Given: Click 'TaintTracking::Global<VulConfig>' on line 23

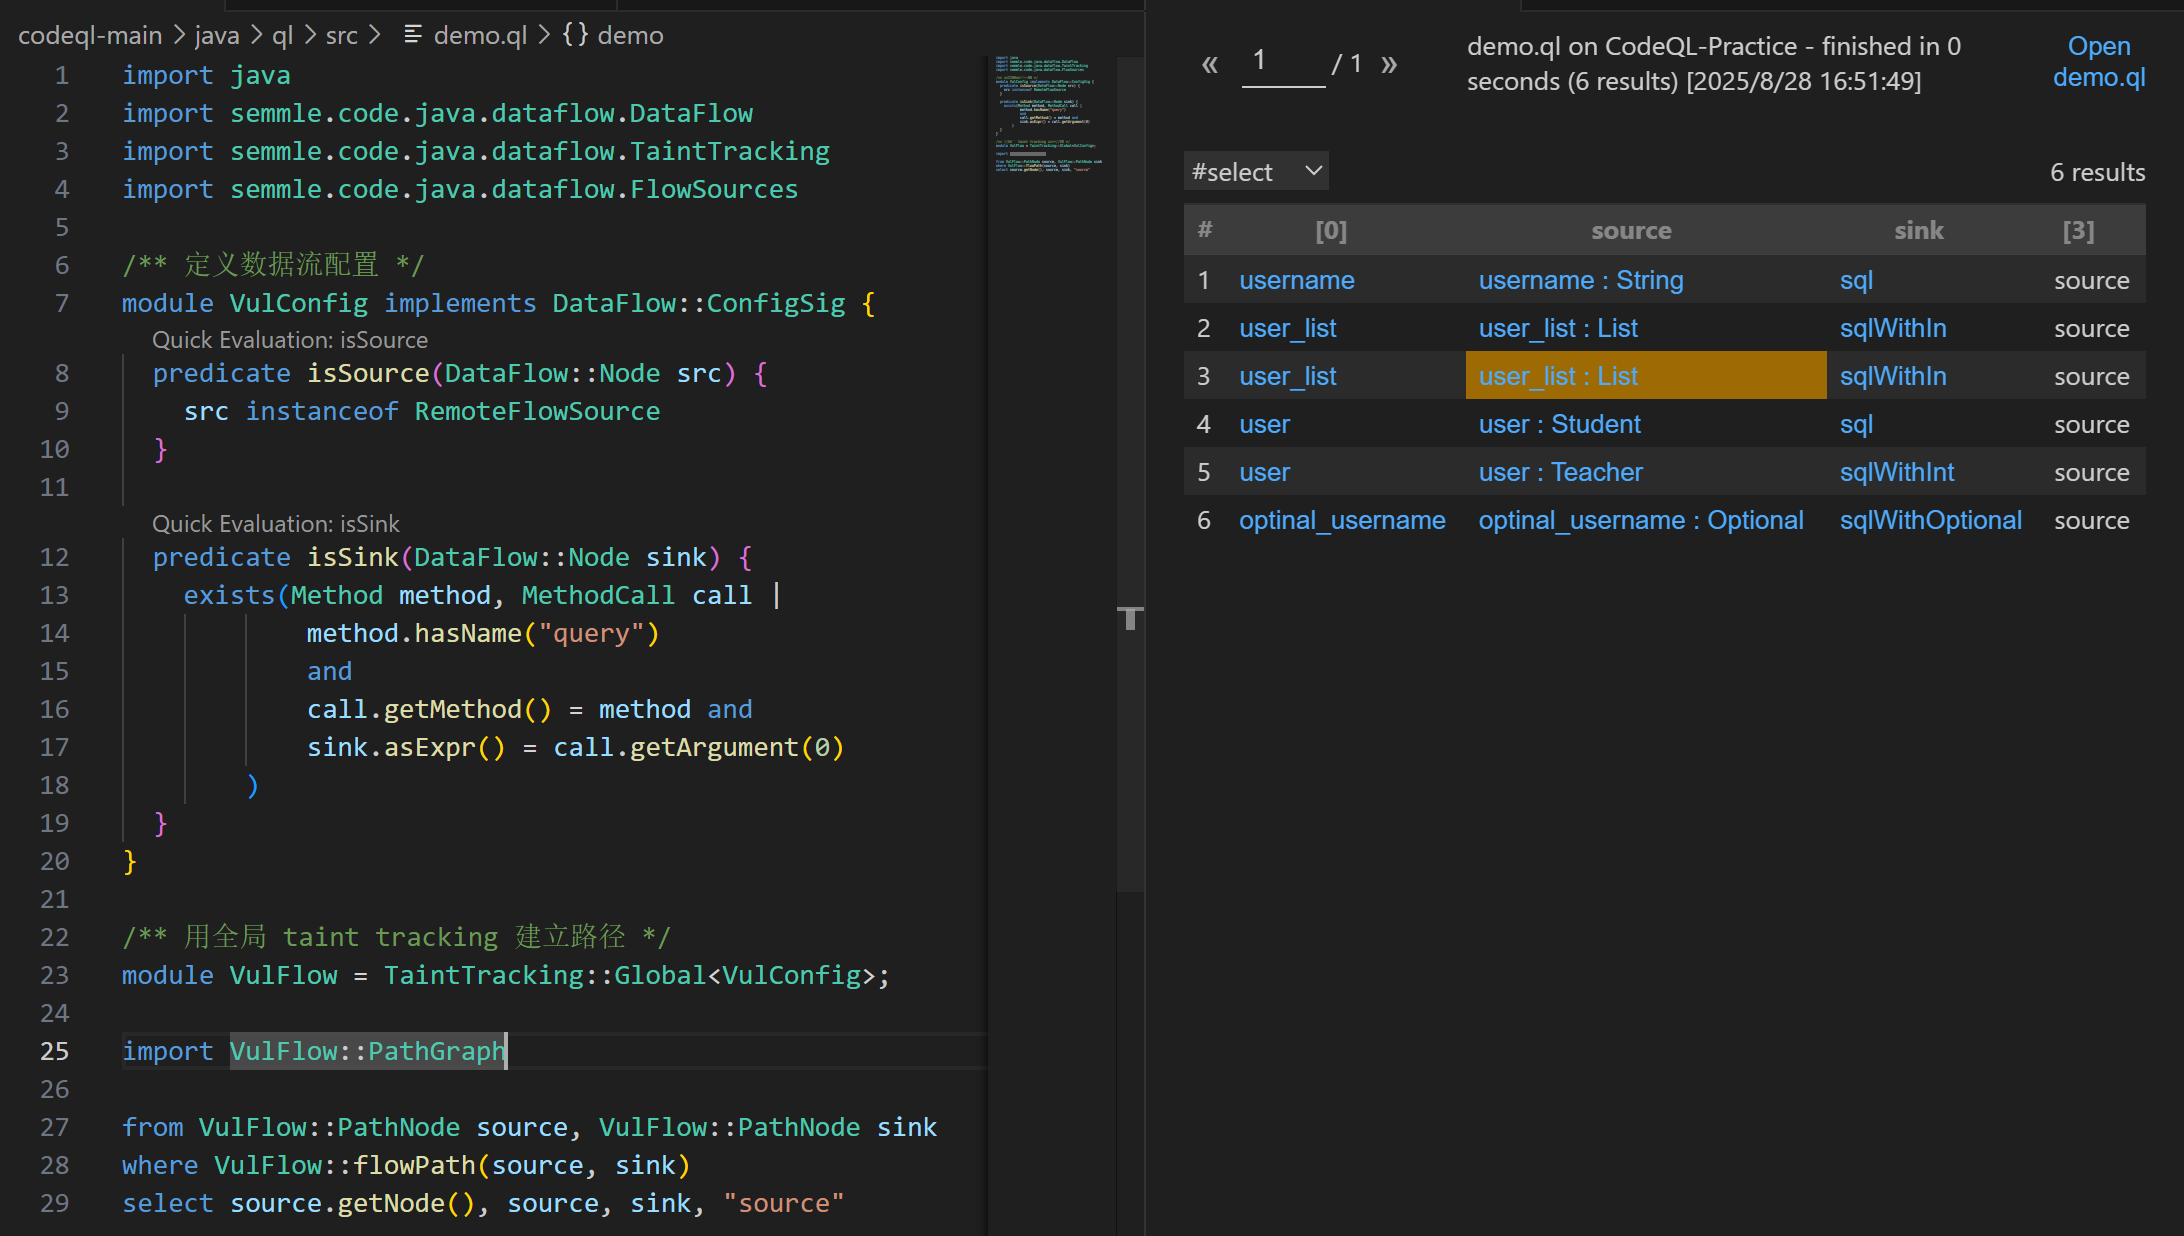Looking at the screenshot, I should pos(629,975).
